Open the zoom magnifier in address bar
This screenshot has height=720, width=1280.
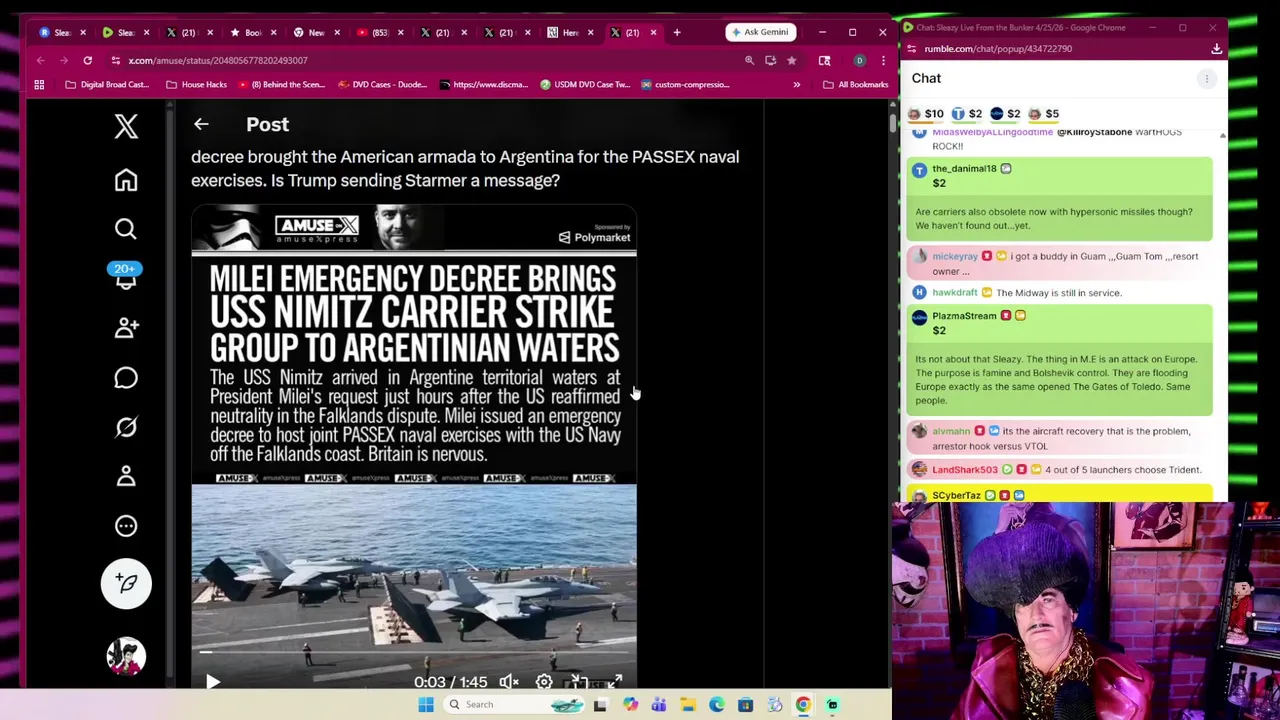pyautogui.click(x=749, y=60)
